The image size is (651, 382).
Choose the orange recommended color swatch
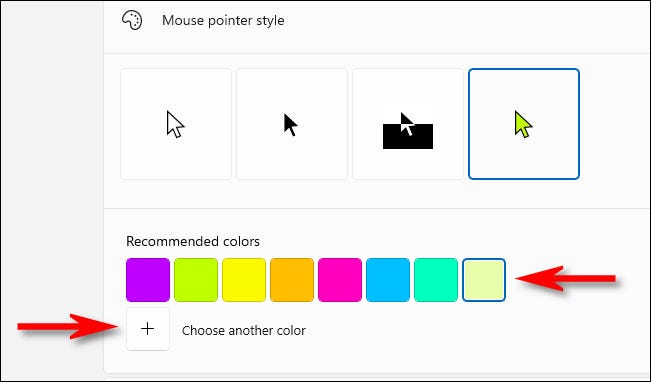pyautogui.click(x=292, y=280)
